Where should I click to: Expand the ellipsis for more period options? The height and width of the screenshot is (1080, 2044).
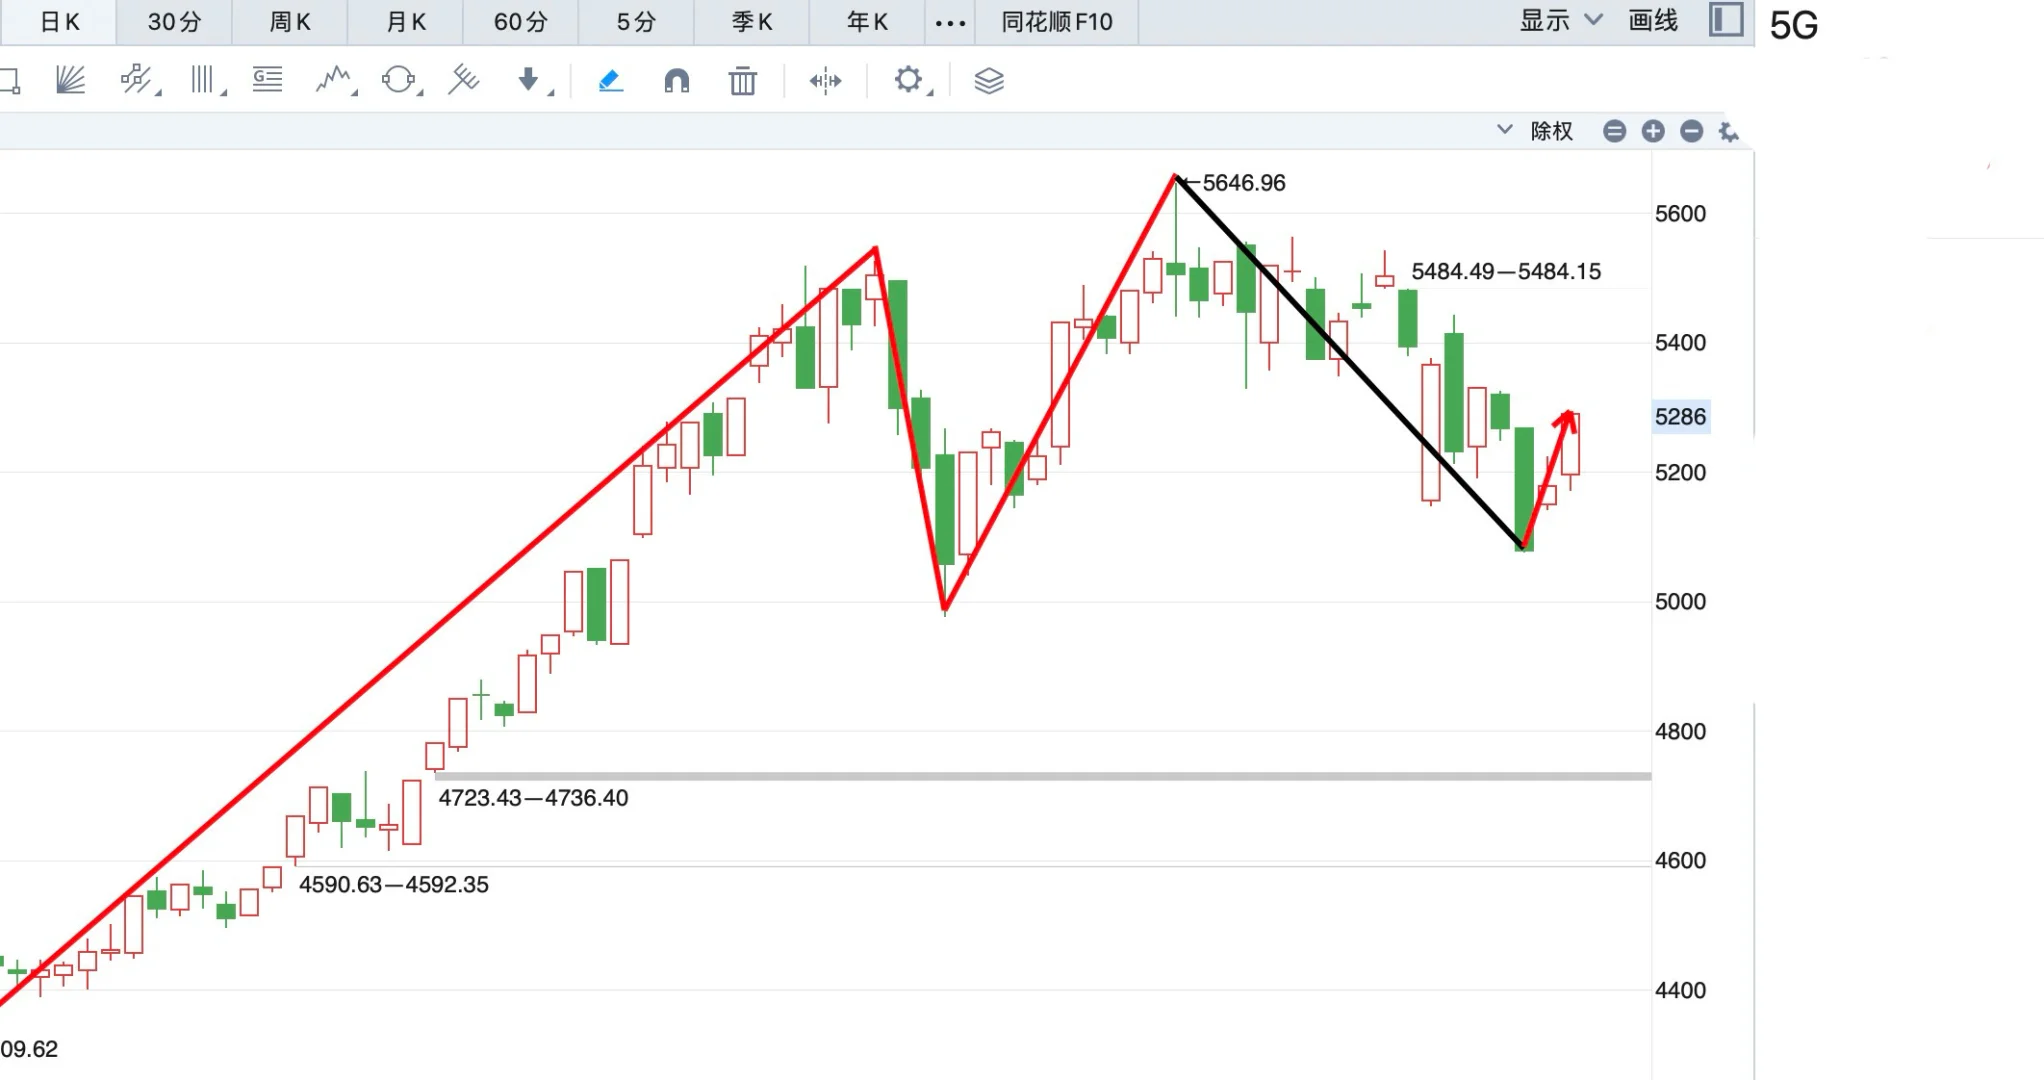pos(948,21)
